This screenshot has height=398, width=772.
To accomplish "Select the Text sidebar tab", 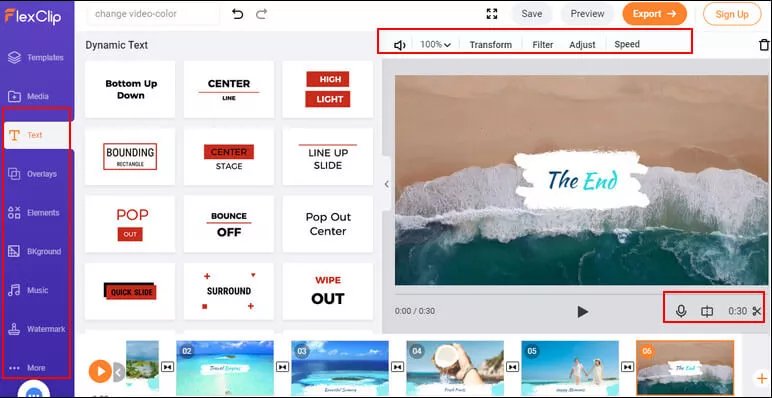I will pos(36,135).
